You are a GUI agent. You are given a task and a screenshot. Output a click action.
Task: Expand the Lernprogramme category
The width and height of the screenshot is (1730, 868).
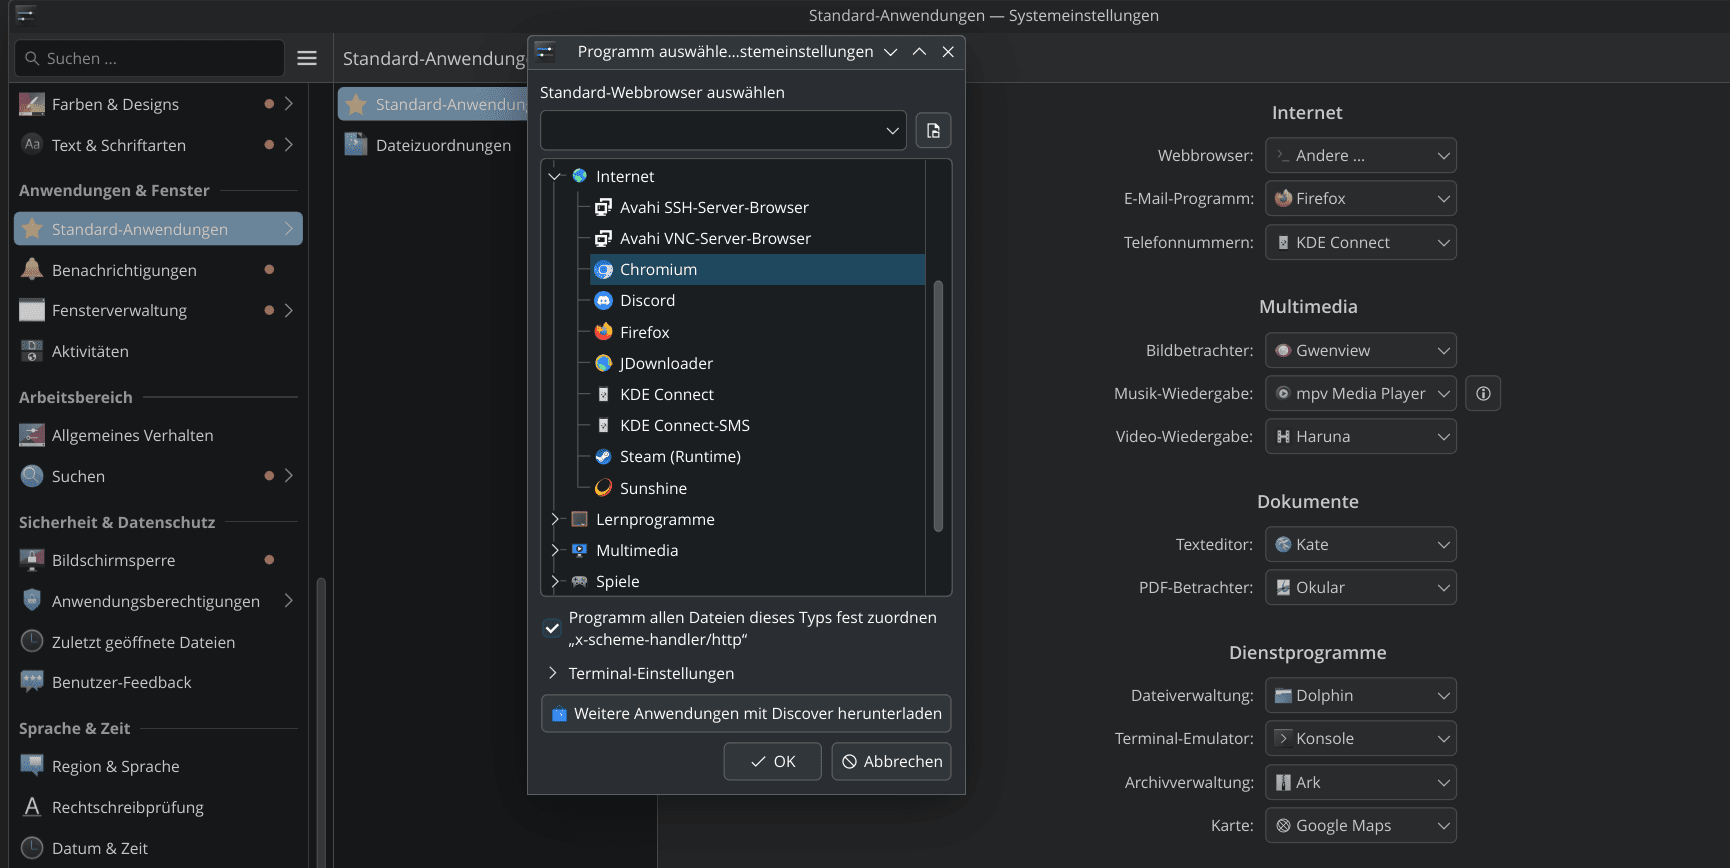555,519
